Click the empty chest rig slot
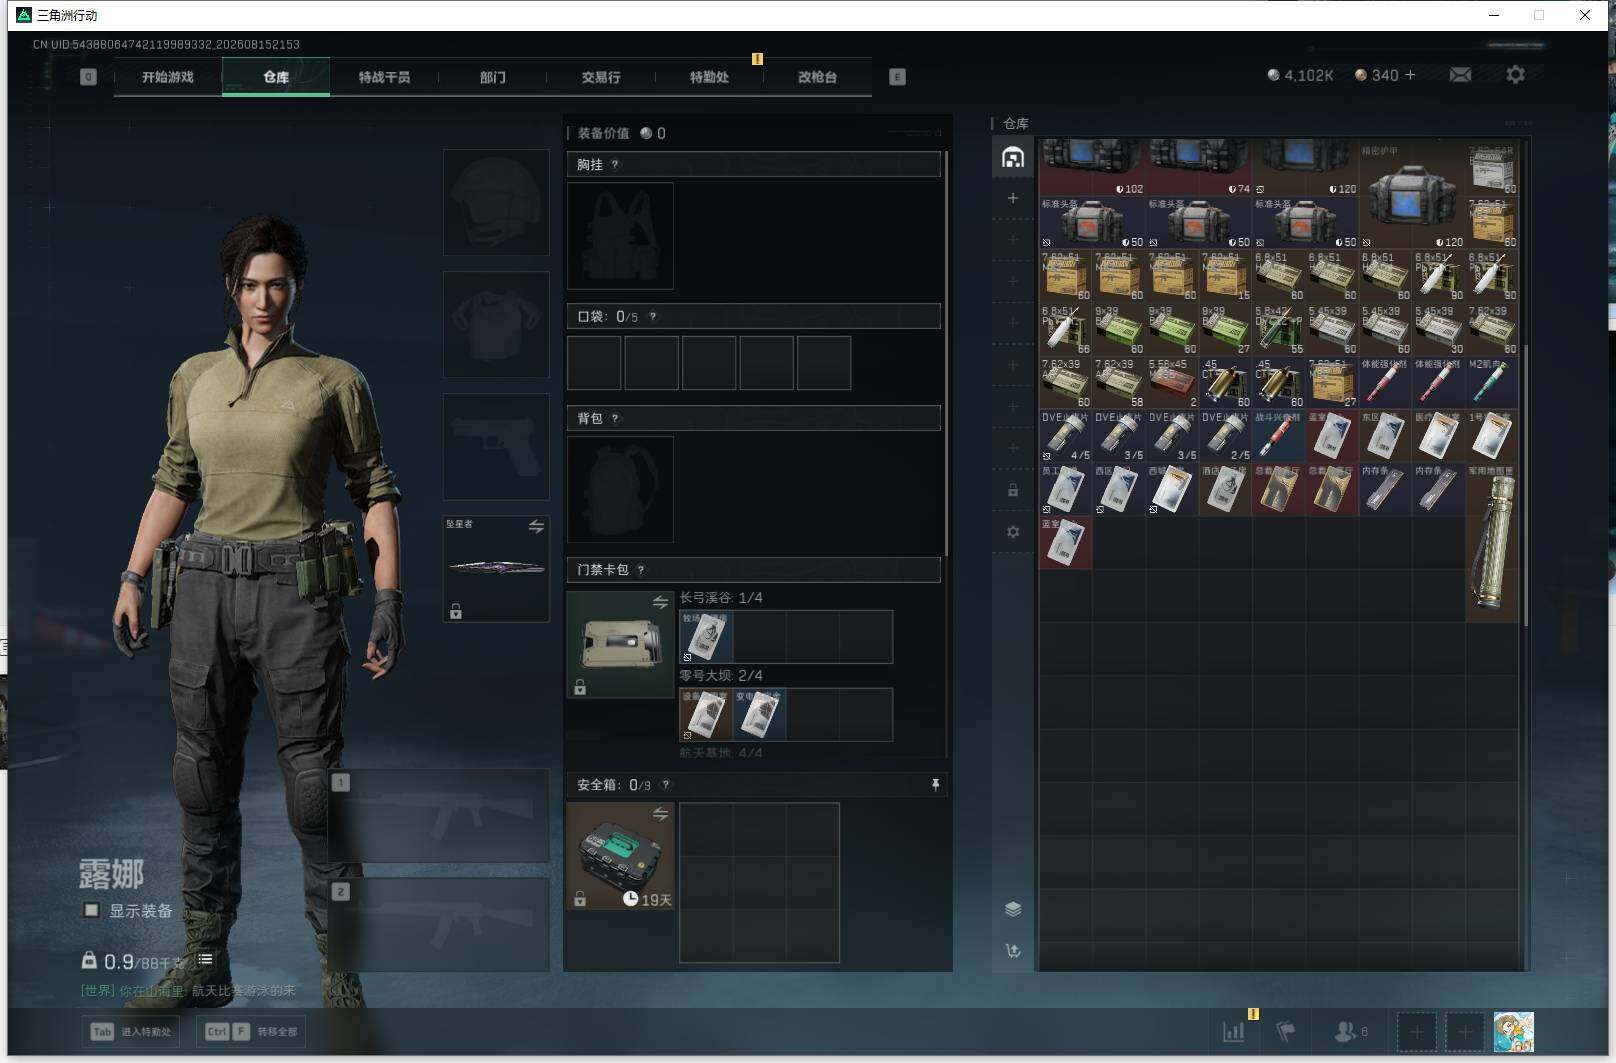Image resolution: width=1616 pixels, height=1063 pixels. tap(620, 236)
